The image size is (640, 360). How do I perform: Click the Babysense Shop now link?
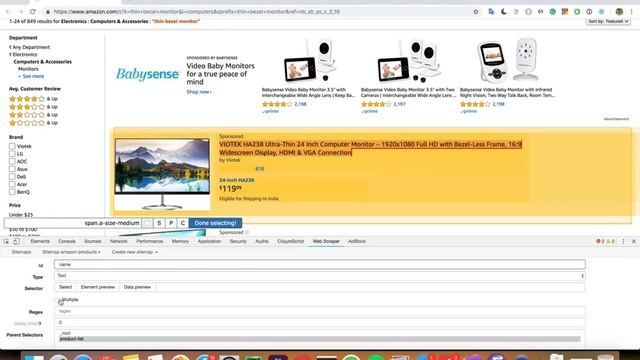pos(199,92)
